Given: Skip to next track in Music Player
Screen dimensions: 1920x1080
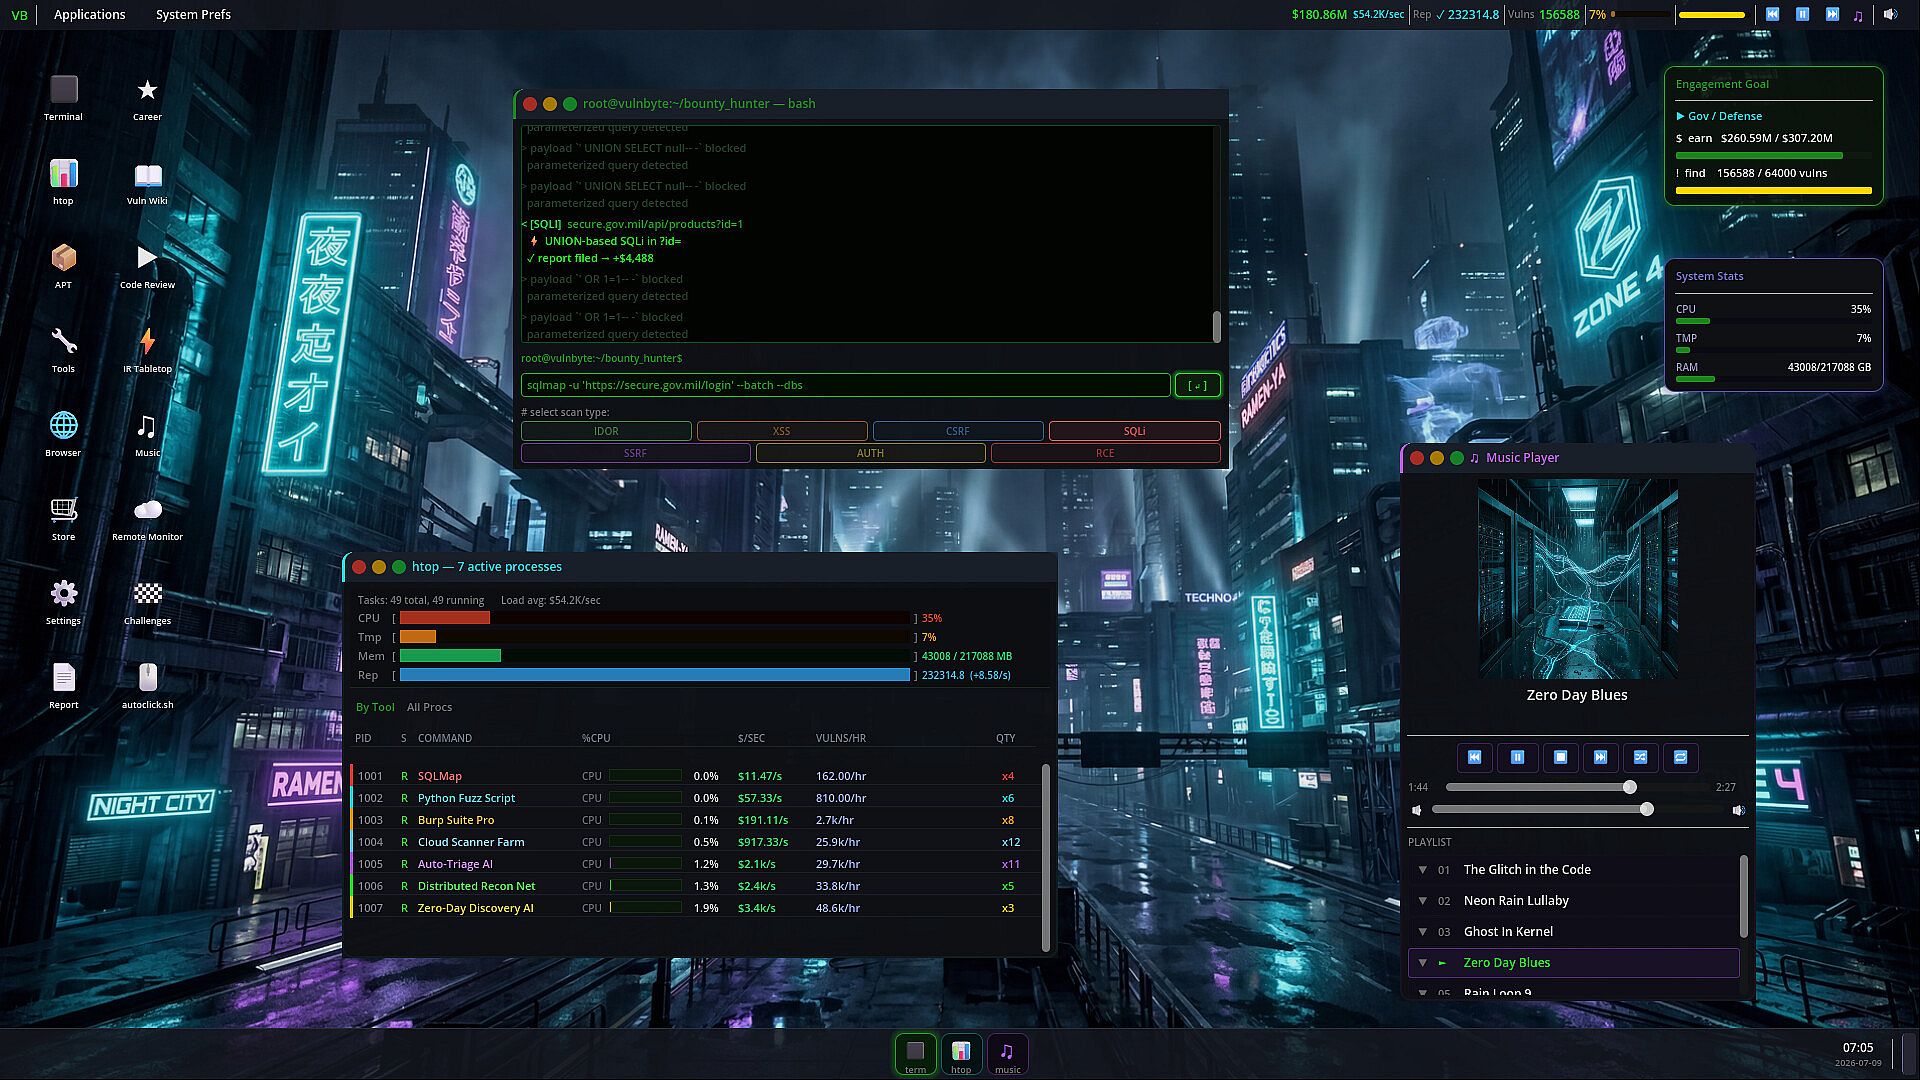Looking at the screenshot, I should coord(1600,757).
